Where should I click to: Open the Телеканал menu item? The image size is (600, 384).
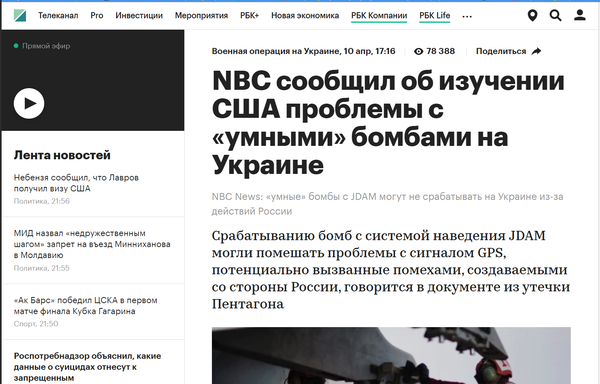pyautogui.click(x=58, y=16)
